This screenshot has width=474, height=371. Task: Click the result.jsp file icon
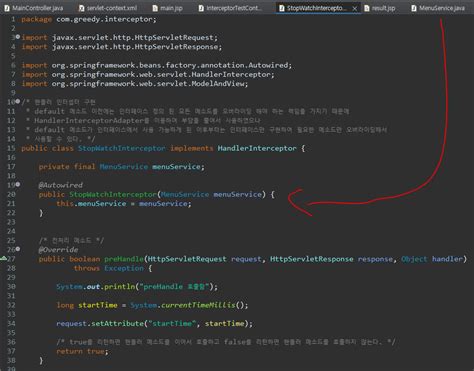point(367,8)
